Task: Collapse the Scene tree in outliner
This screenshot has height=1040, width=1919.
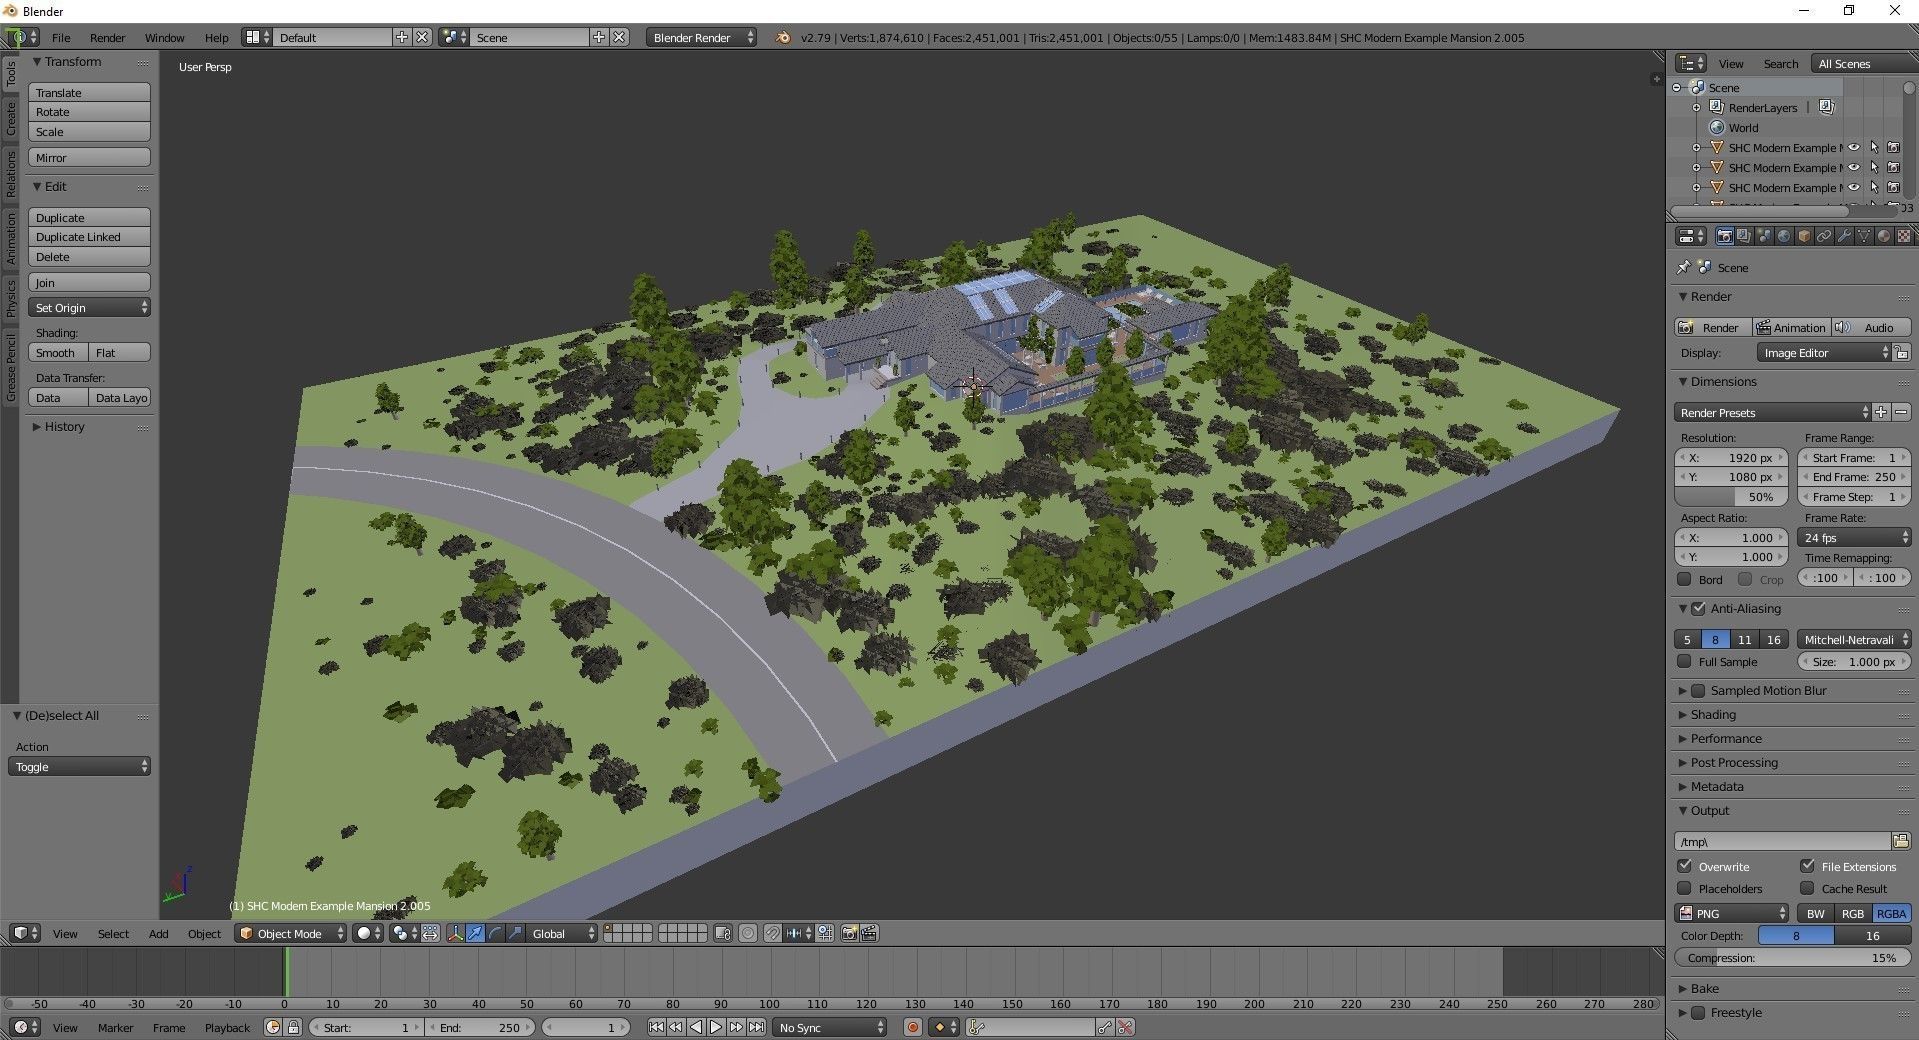Action: (1677, 87)
